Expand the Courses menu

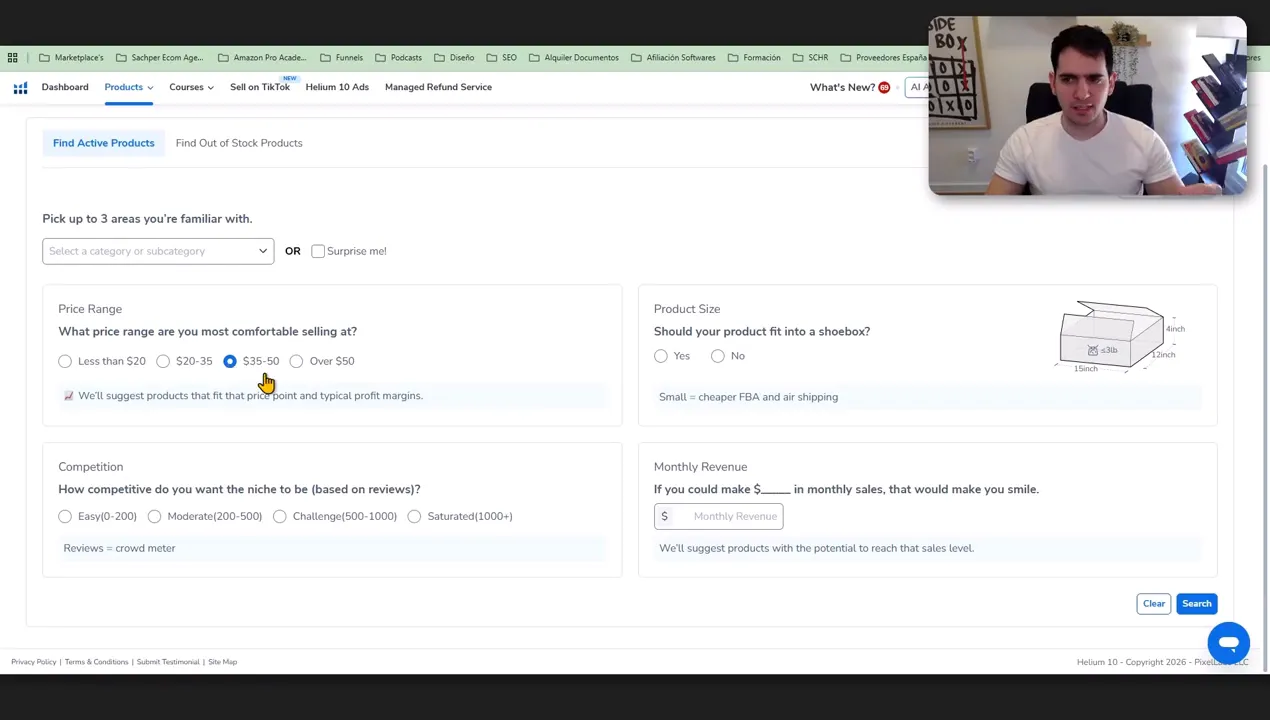tap(191, 87)
